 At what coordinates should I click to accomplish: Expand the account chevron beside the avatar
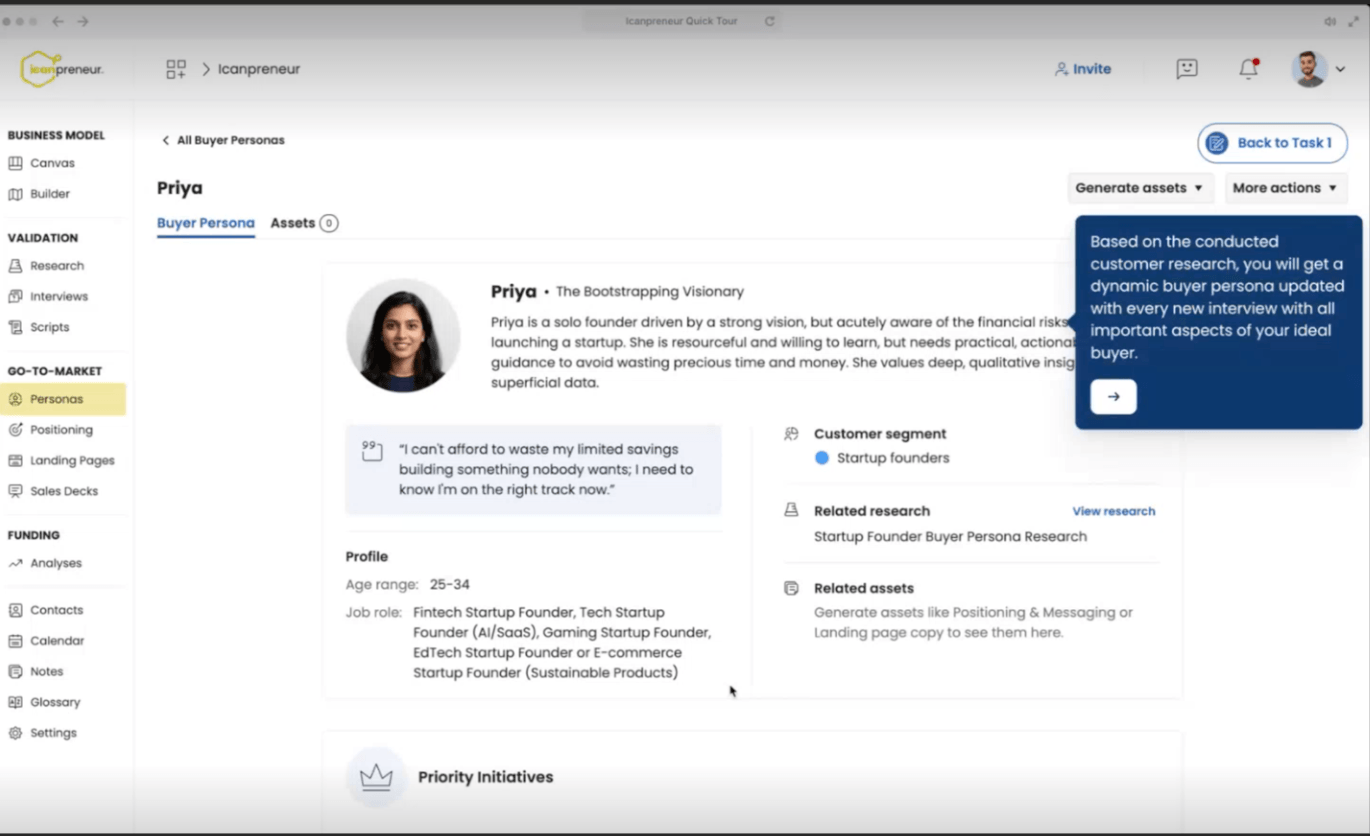click(1340, 69)
